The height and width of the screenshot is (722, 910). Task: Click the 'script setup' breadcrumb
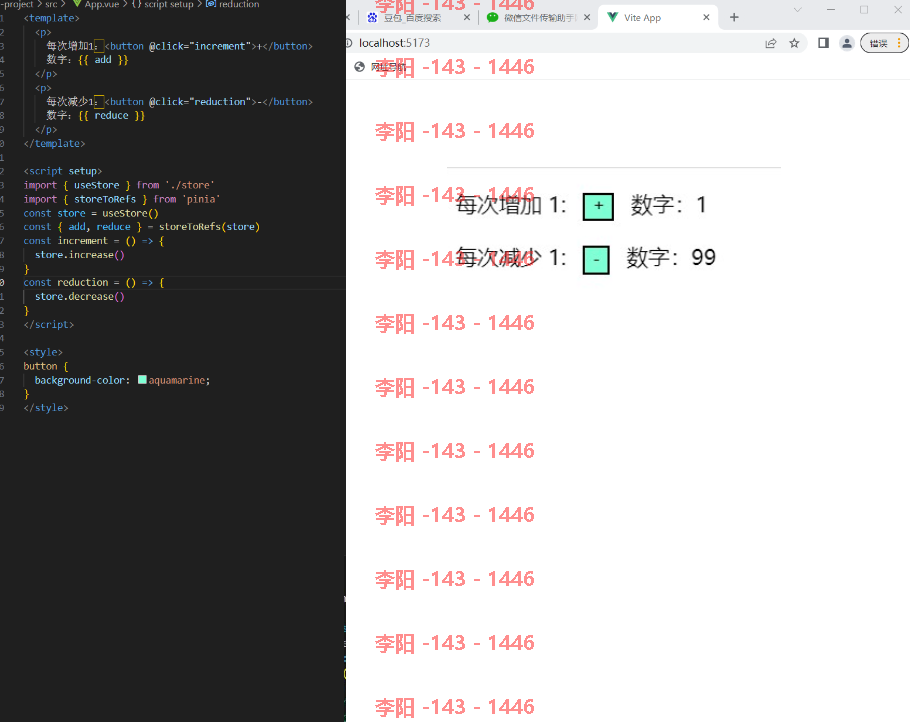[168, 4]
